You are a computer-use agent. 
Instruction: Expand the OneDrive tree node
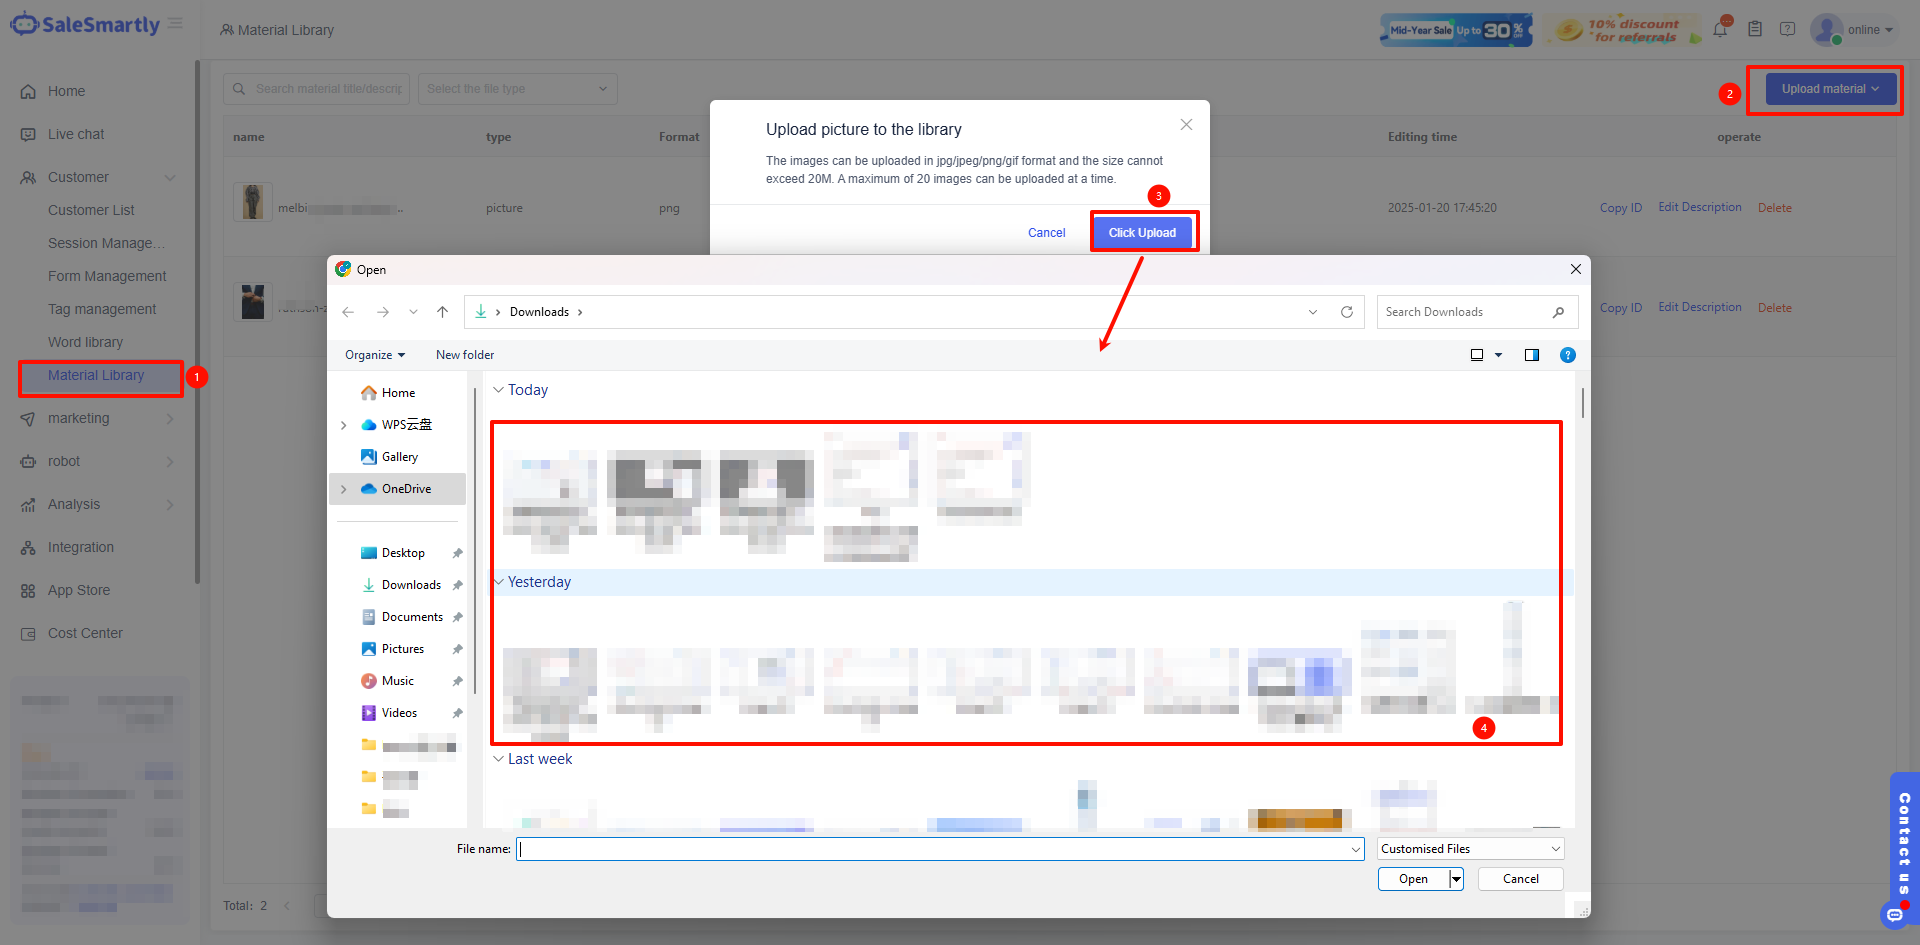point(344,489)
